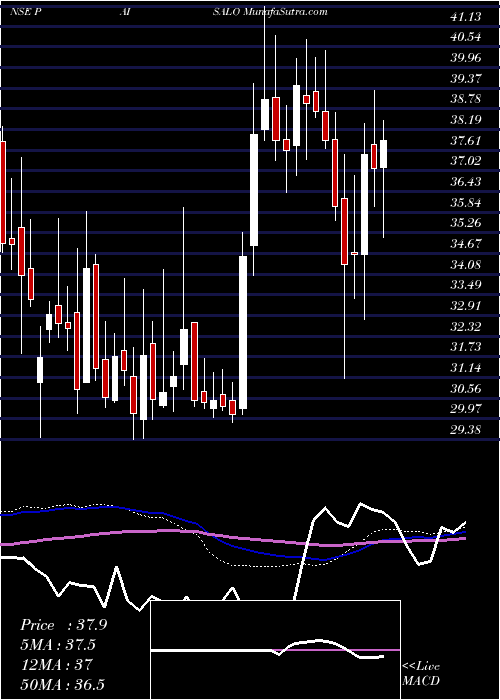
Task: Click the NSE label at top left
Action: point(21,12)
